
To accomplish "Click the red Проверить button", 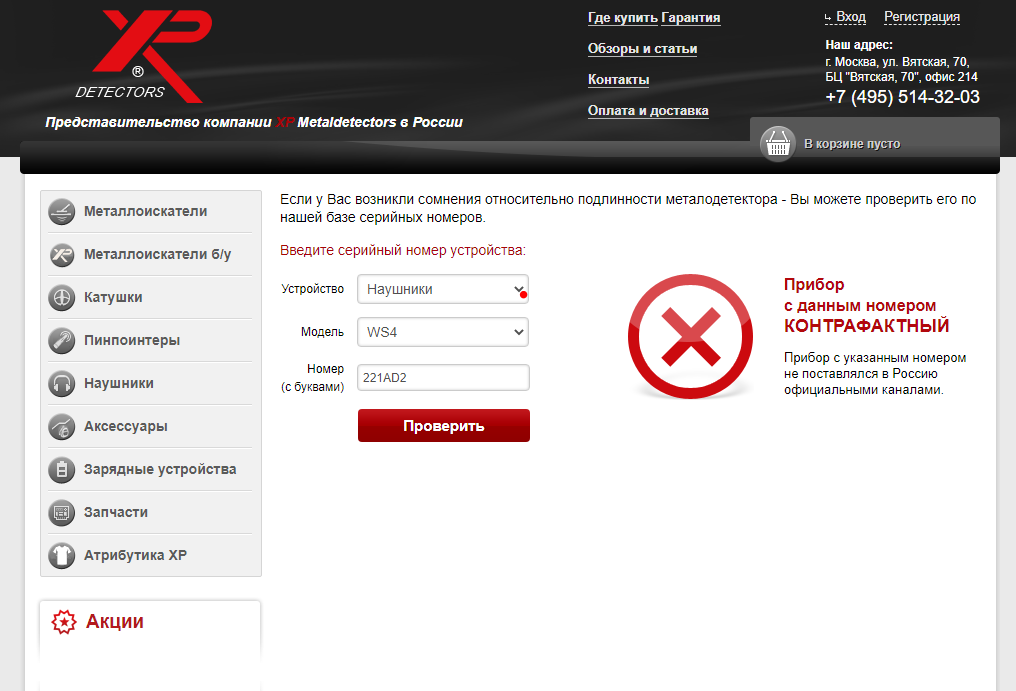I will click(444, 426).
